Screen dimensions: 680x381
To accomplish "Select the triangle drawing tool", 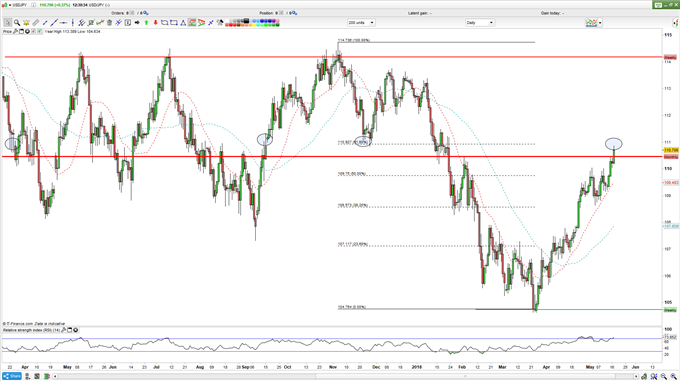I will coord(183,23).
